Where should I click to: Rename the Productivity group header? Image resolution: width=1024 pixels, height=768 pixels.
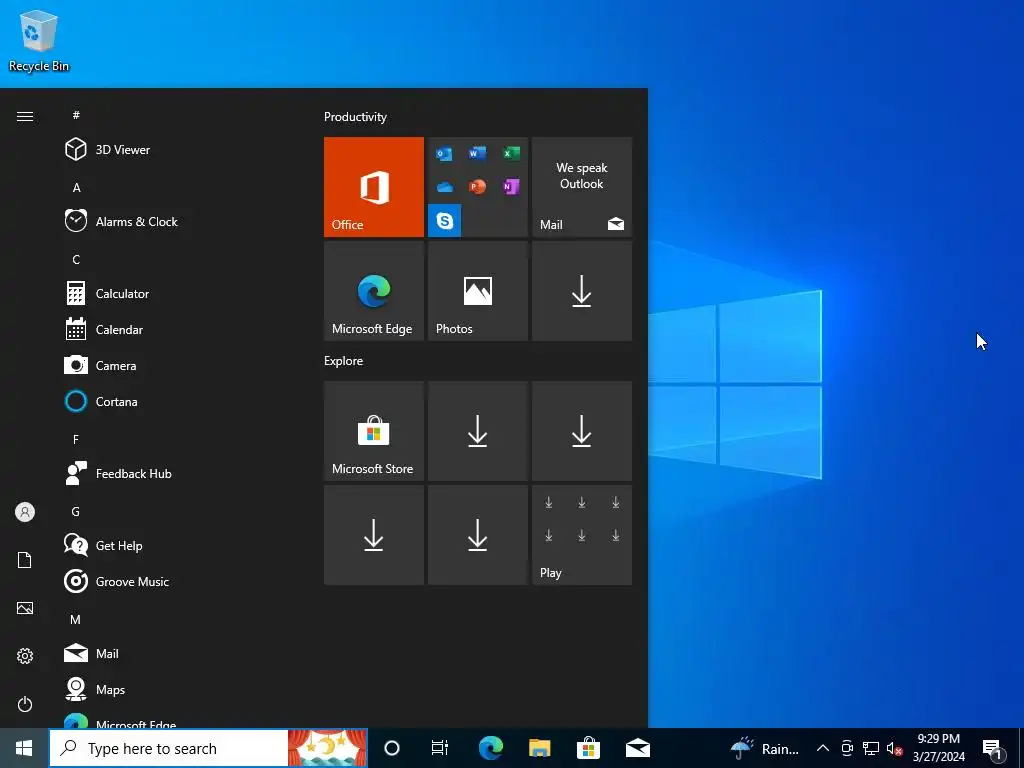point(355,117)
